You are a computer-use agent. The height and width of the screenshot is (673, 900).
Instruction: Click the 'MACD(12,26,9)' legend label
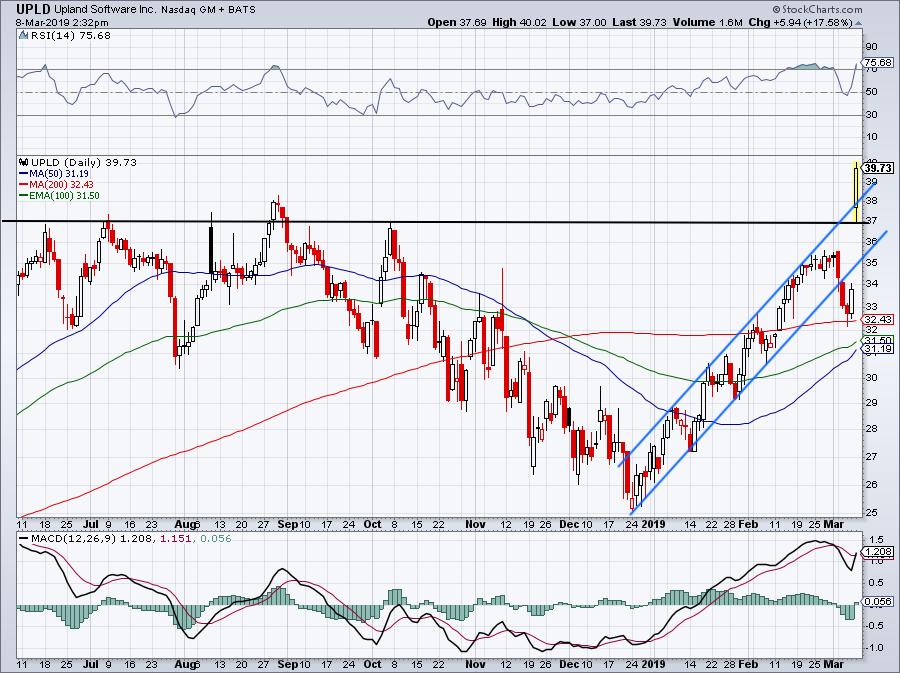click(x=73, y=539)
